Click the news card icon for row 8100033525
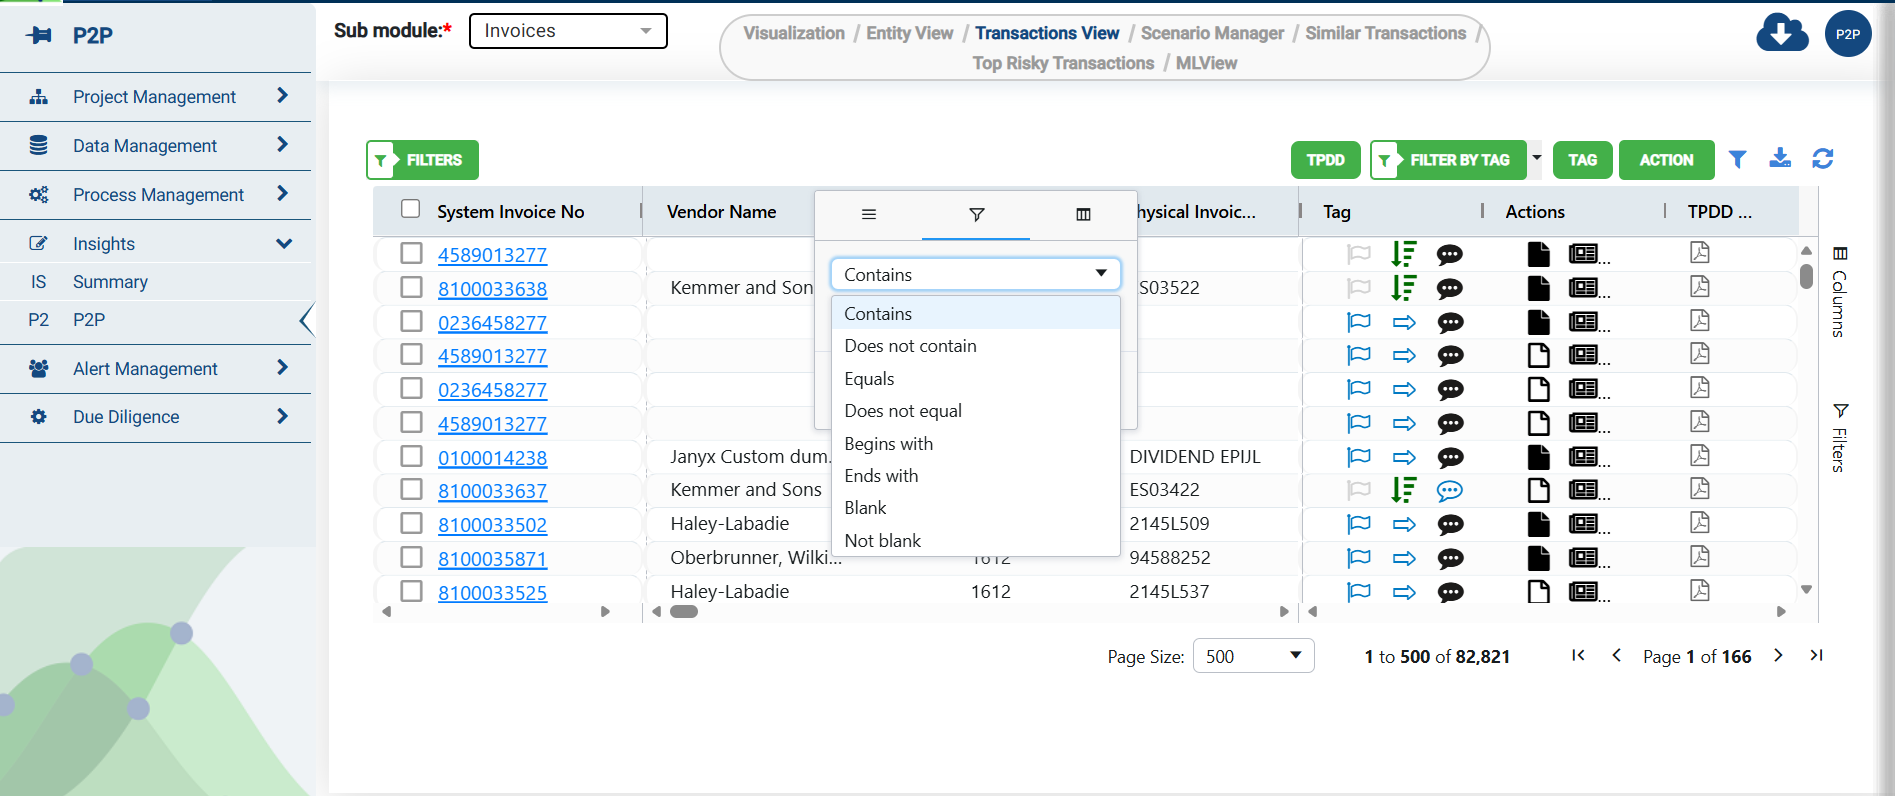Image resolution: width=1895 pixels, height=796 pixels. coord(1583,592)
